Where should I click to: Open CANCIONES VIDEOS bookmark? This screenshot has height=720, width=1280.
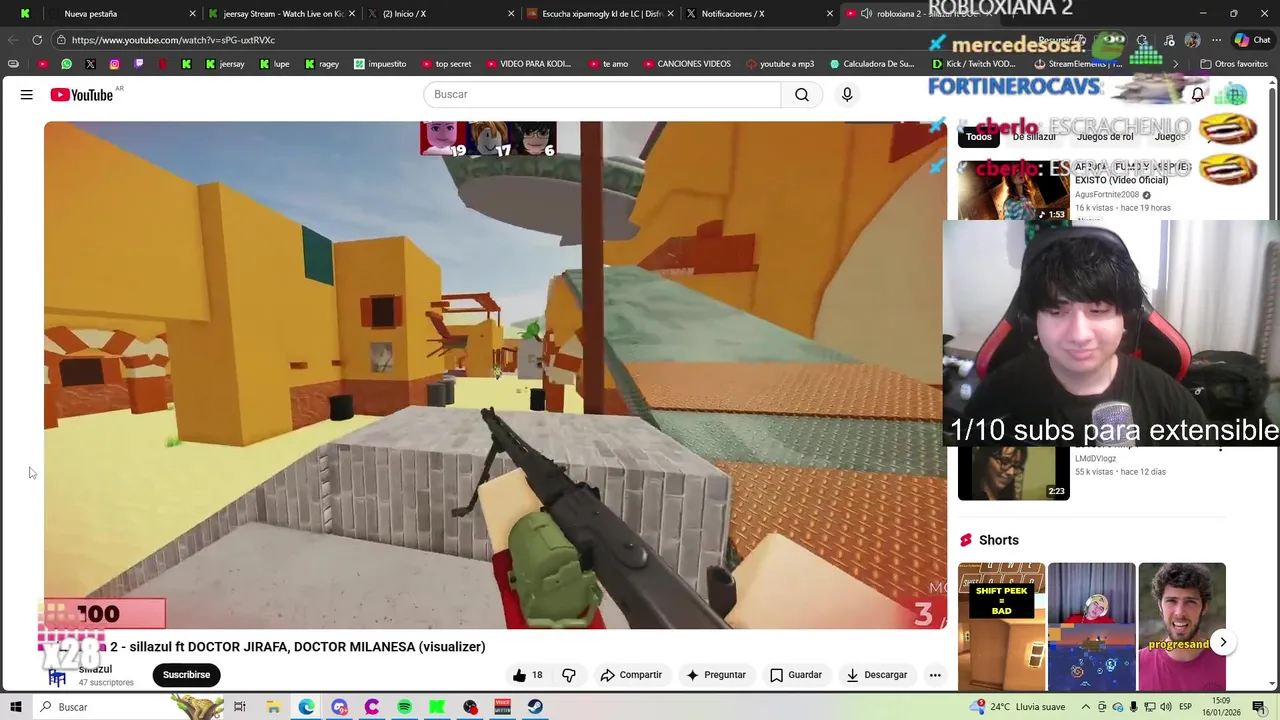pos(687,64)
